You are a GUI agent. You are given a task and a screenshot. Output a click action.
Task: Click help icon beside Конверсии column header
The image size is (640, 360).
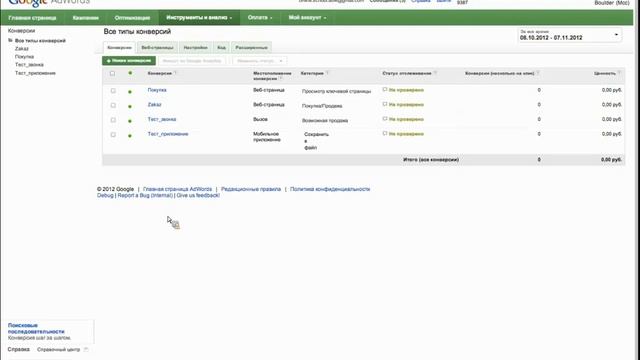176,73
